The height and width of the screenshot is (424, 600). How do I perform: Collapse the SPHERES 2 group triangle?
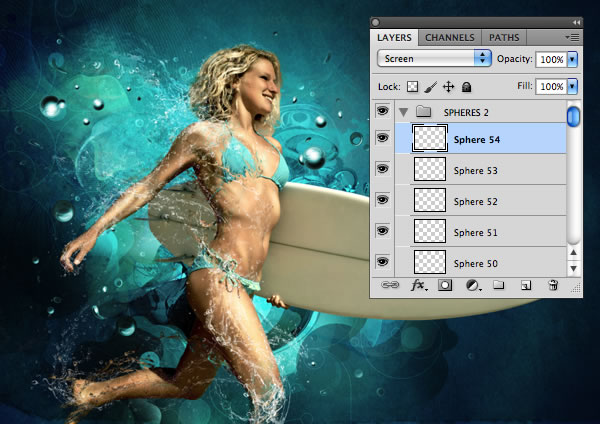click(403, 112)
